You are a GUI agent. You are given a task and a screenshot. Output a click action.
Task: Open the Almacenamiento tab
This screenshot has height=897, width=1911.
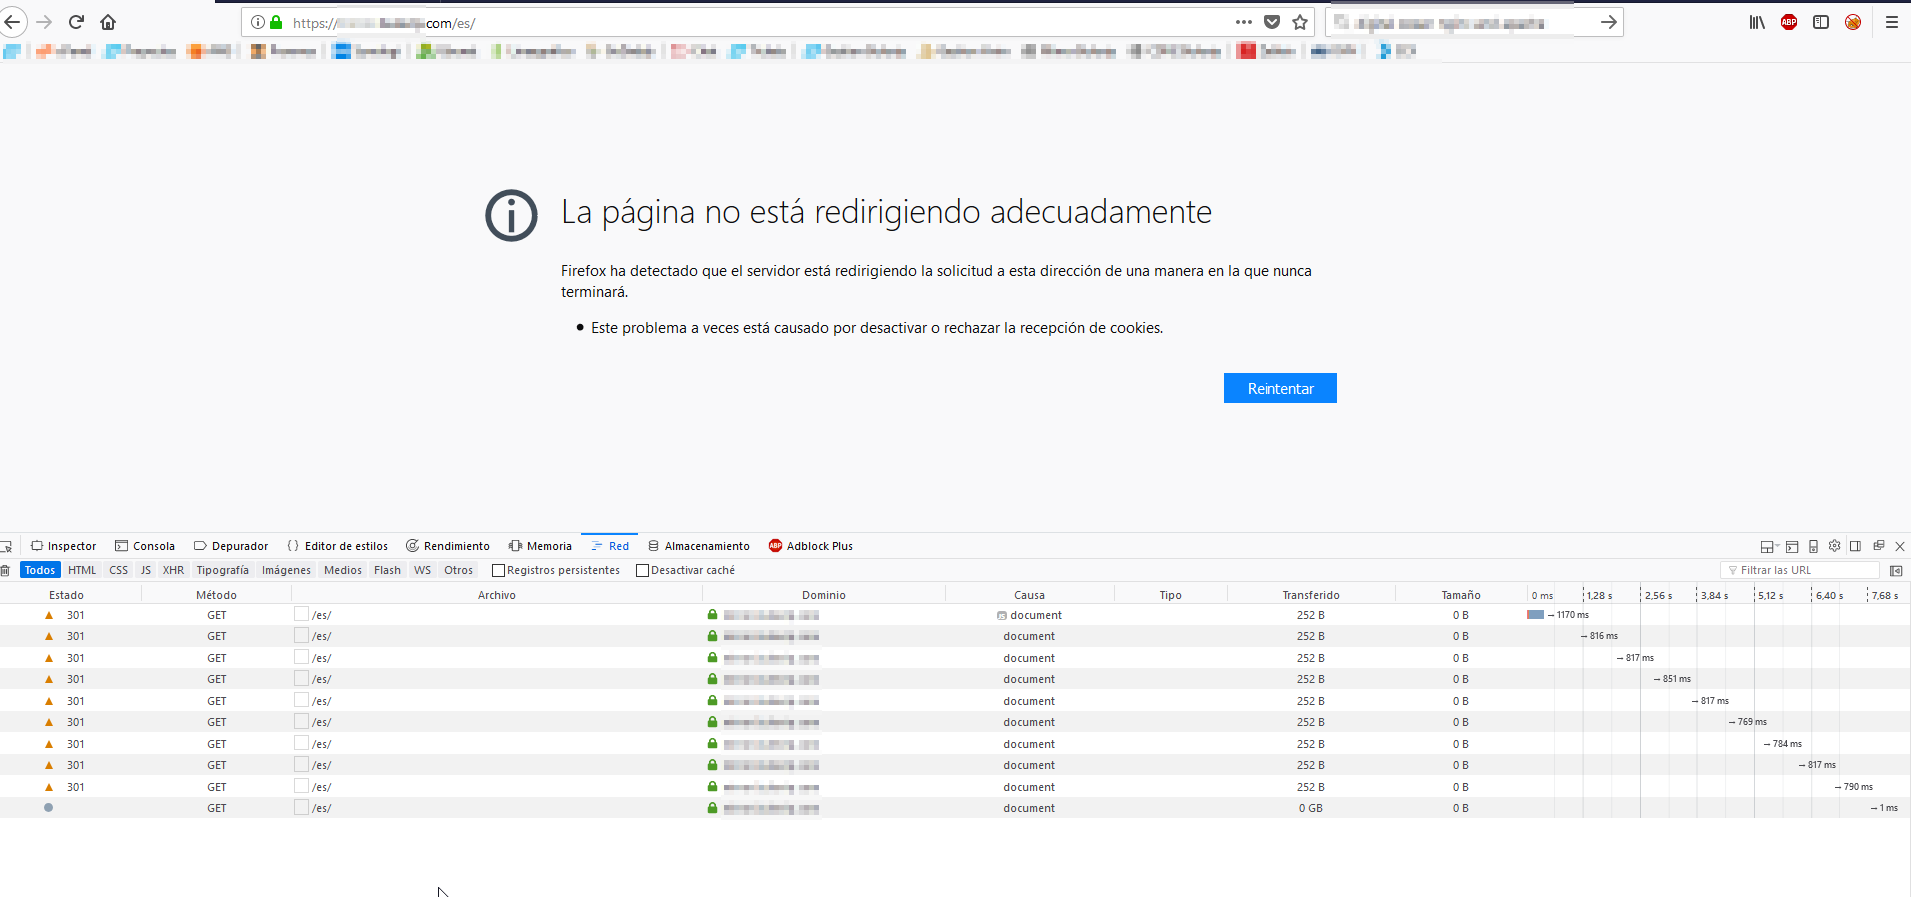coord(699,546)
